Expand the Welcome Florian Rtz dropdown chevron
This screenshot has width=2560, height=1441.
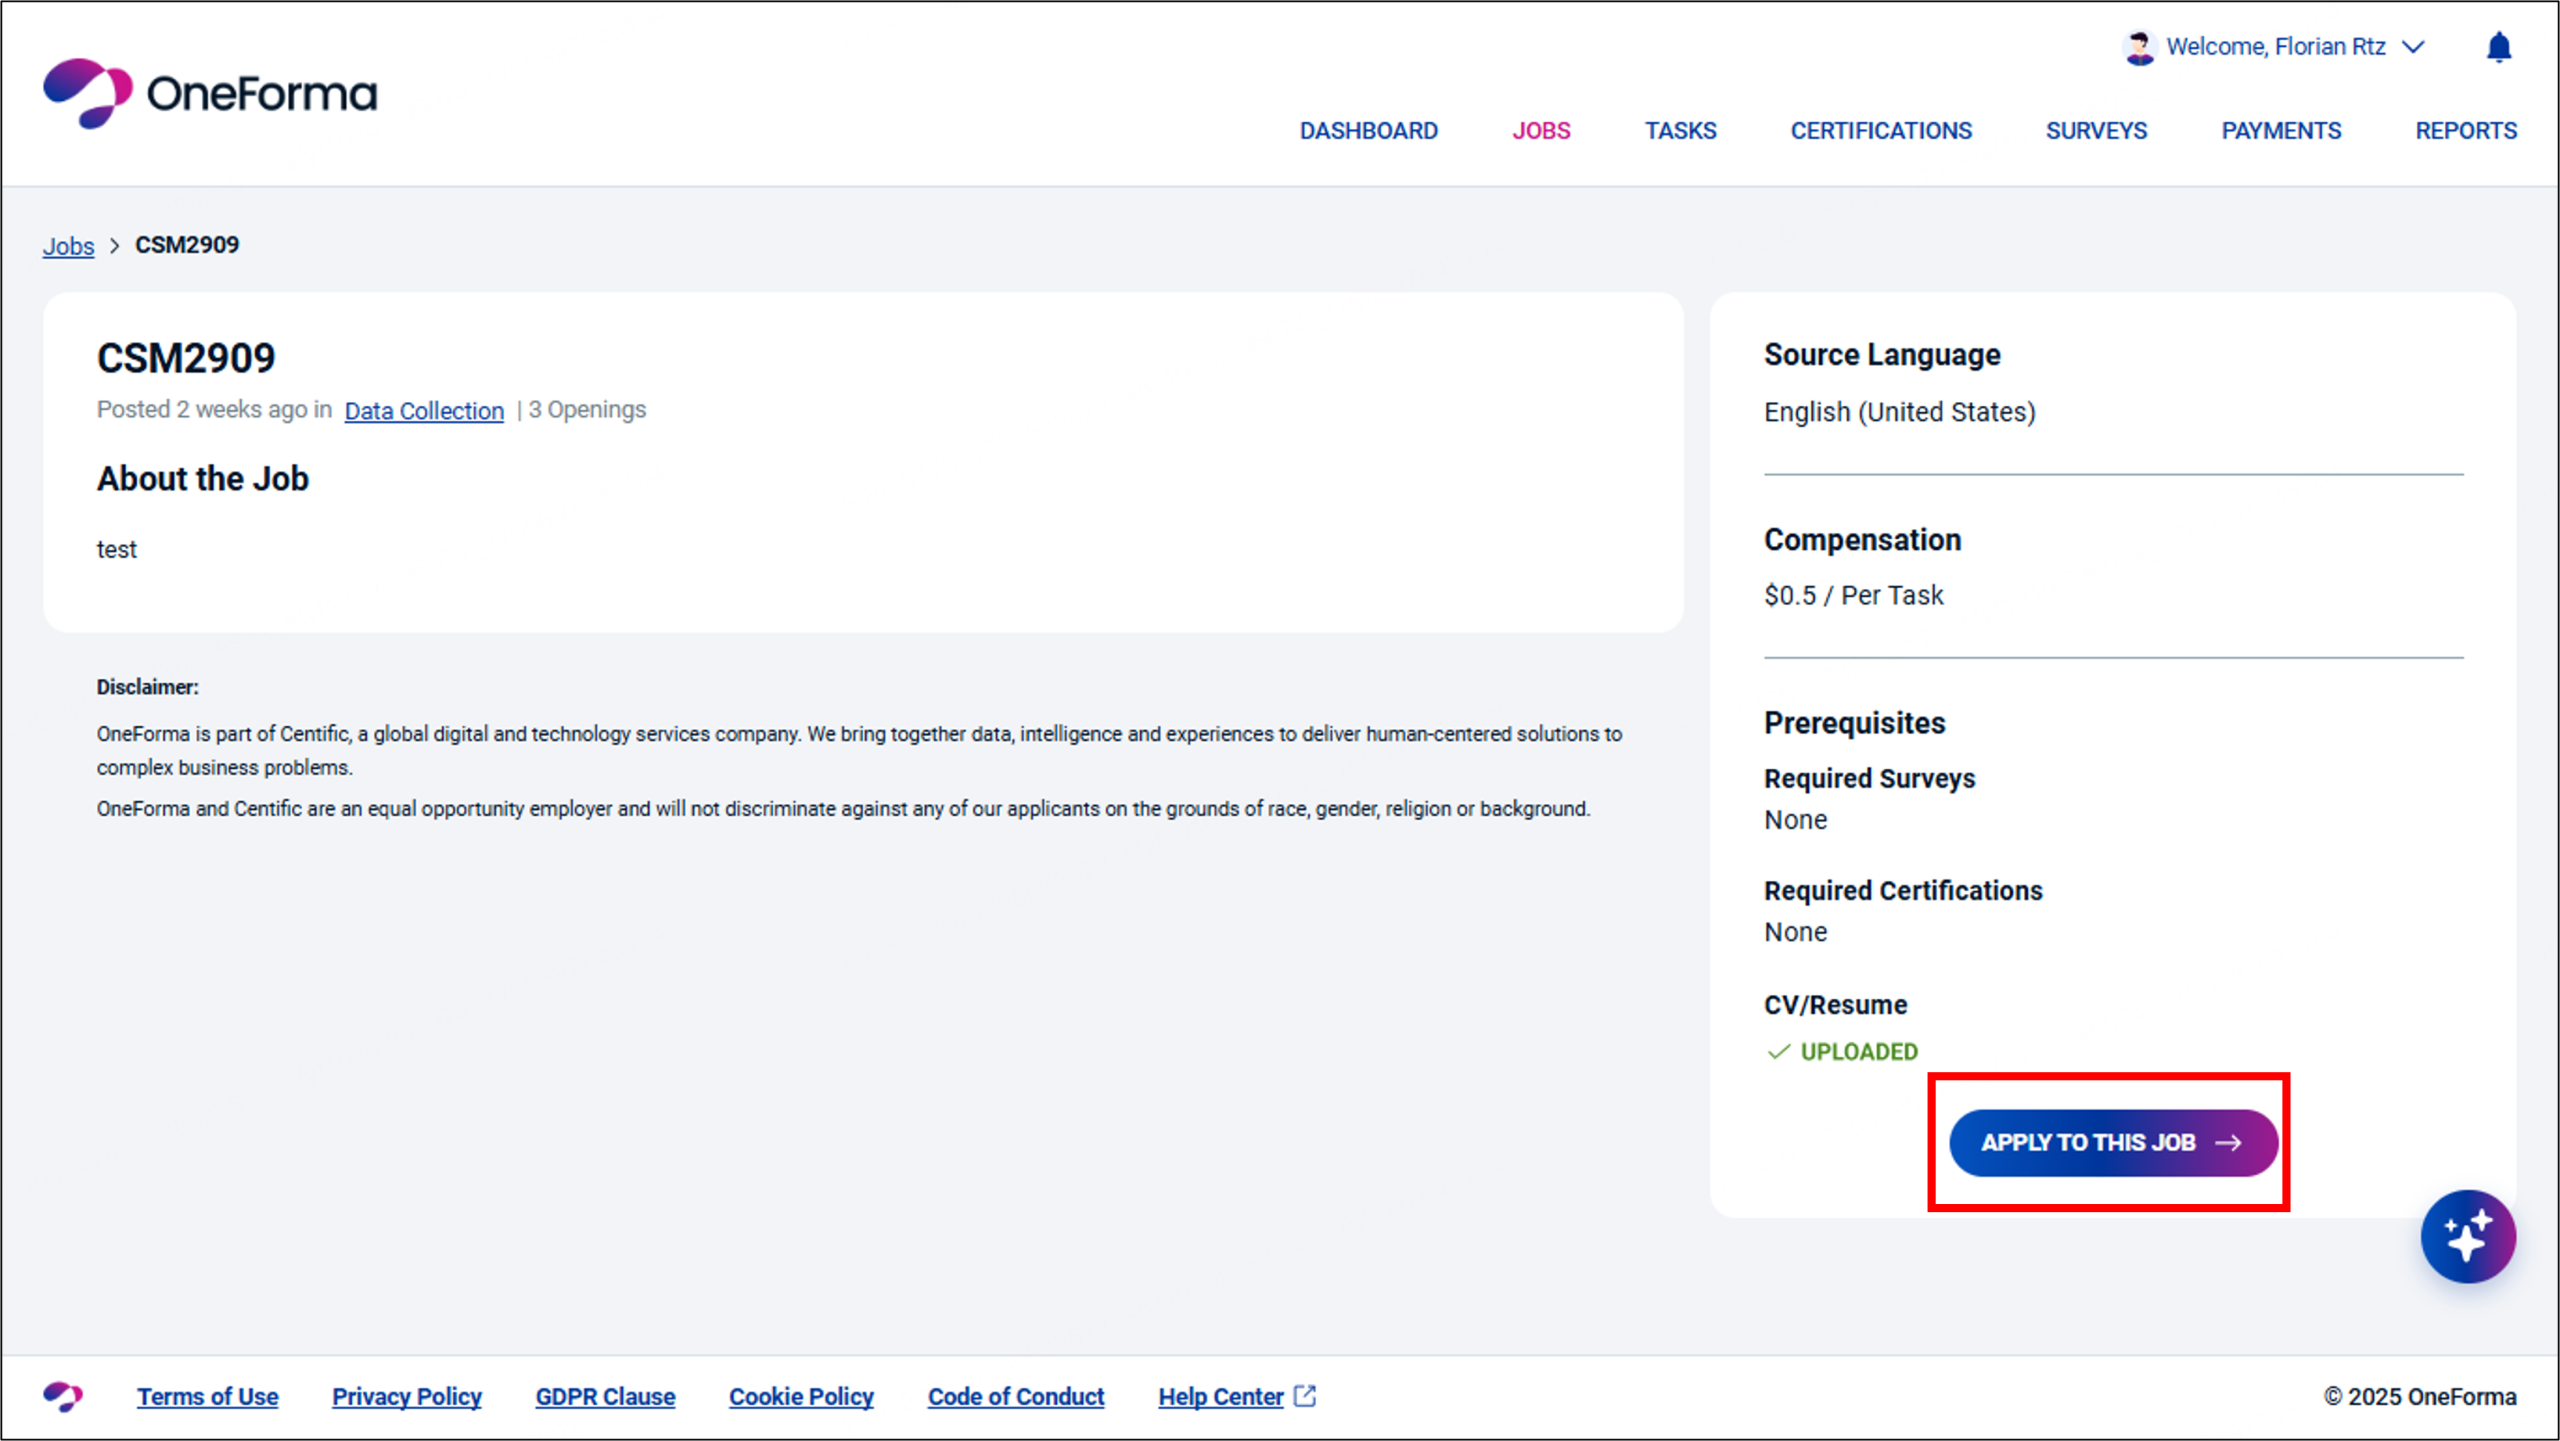(2413, 47)
